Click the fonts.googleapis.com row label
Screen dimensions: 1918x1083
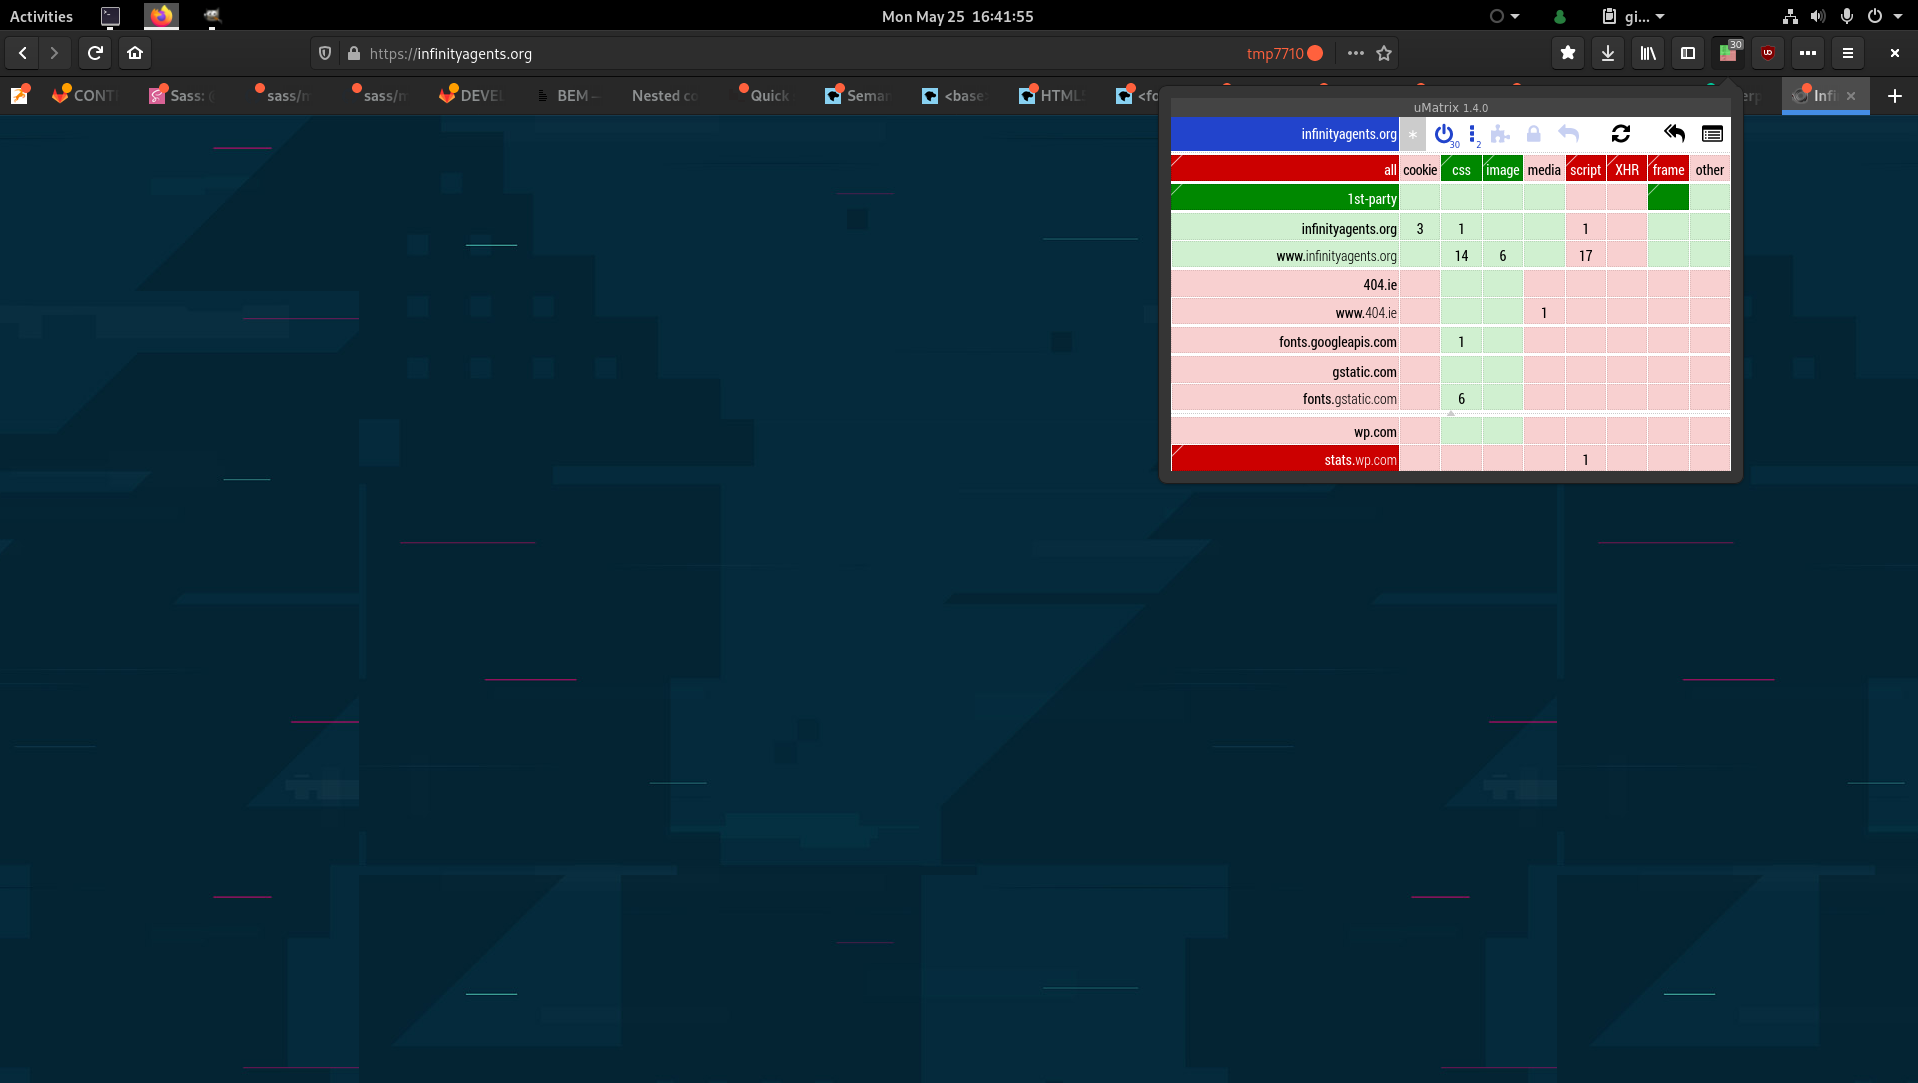pyautogui.click(x=1285, y=342)
